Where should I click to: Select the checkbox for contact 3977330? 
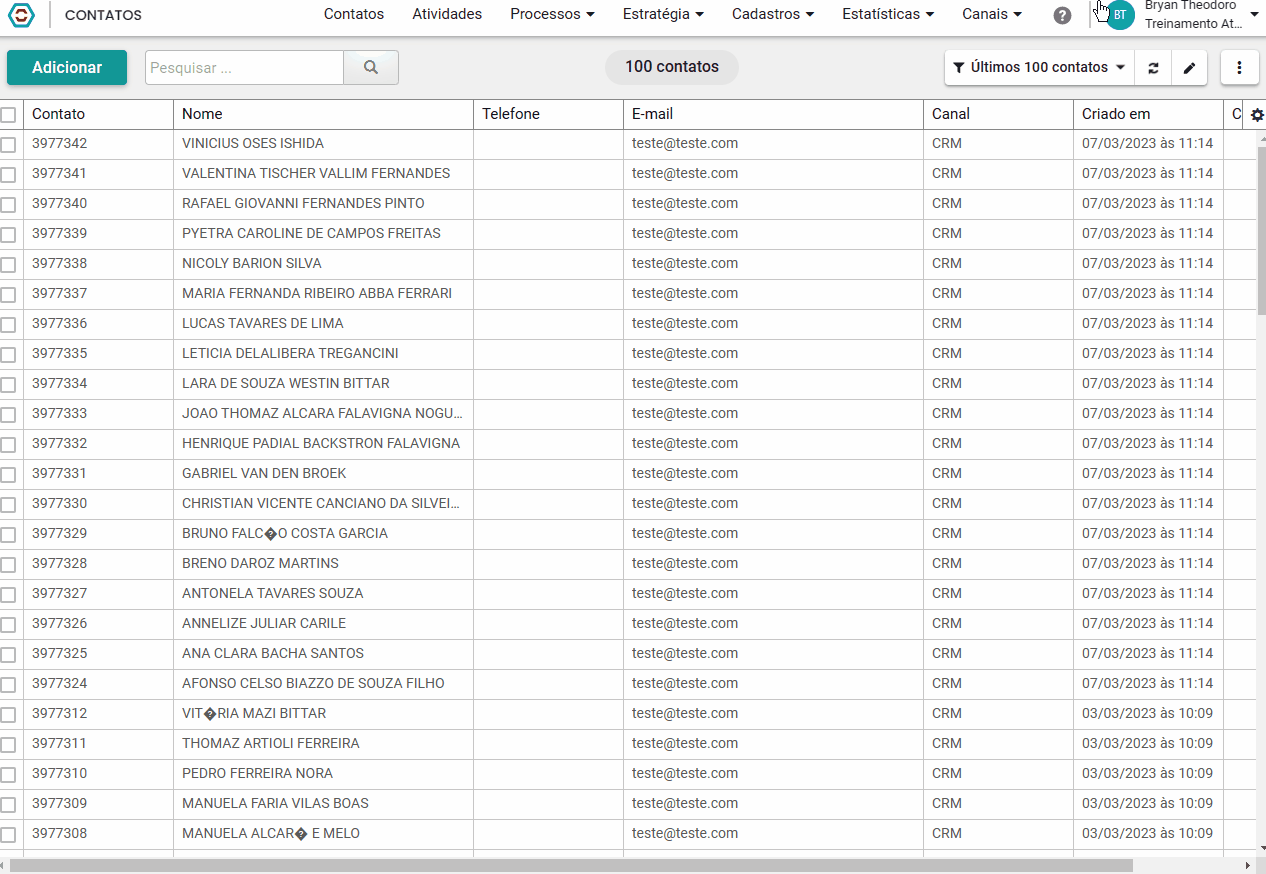pyautogui.click(x=8, y=505)
